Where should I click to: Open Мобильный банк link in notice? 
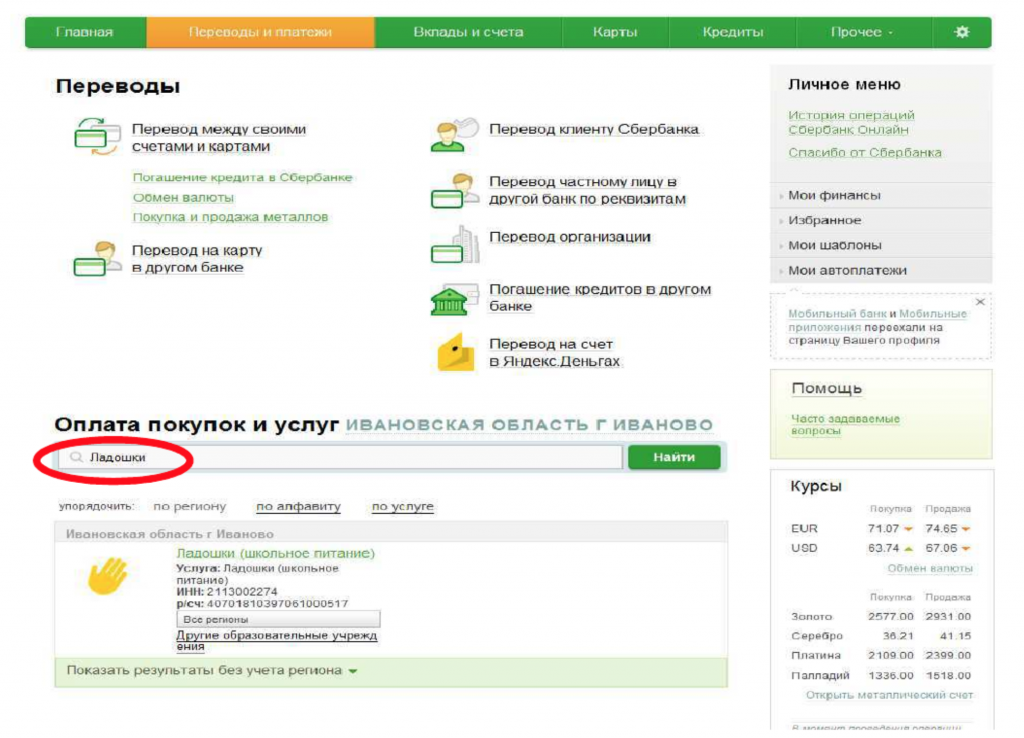coord(837,313)
